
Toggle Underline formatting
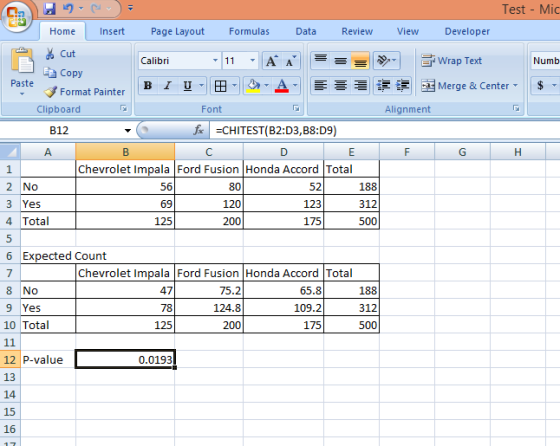click(x=187, y=86)
